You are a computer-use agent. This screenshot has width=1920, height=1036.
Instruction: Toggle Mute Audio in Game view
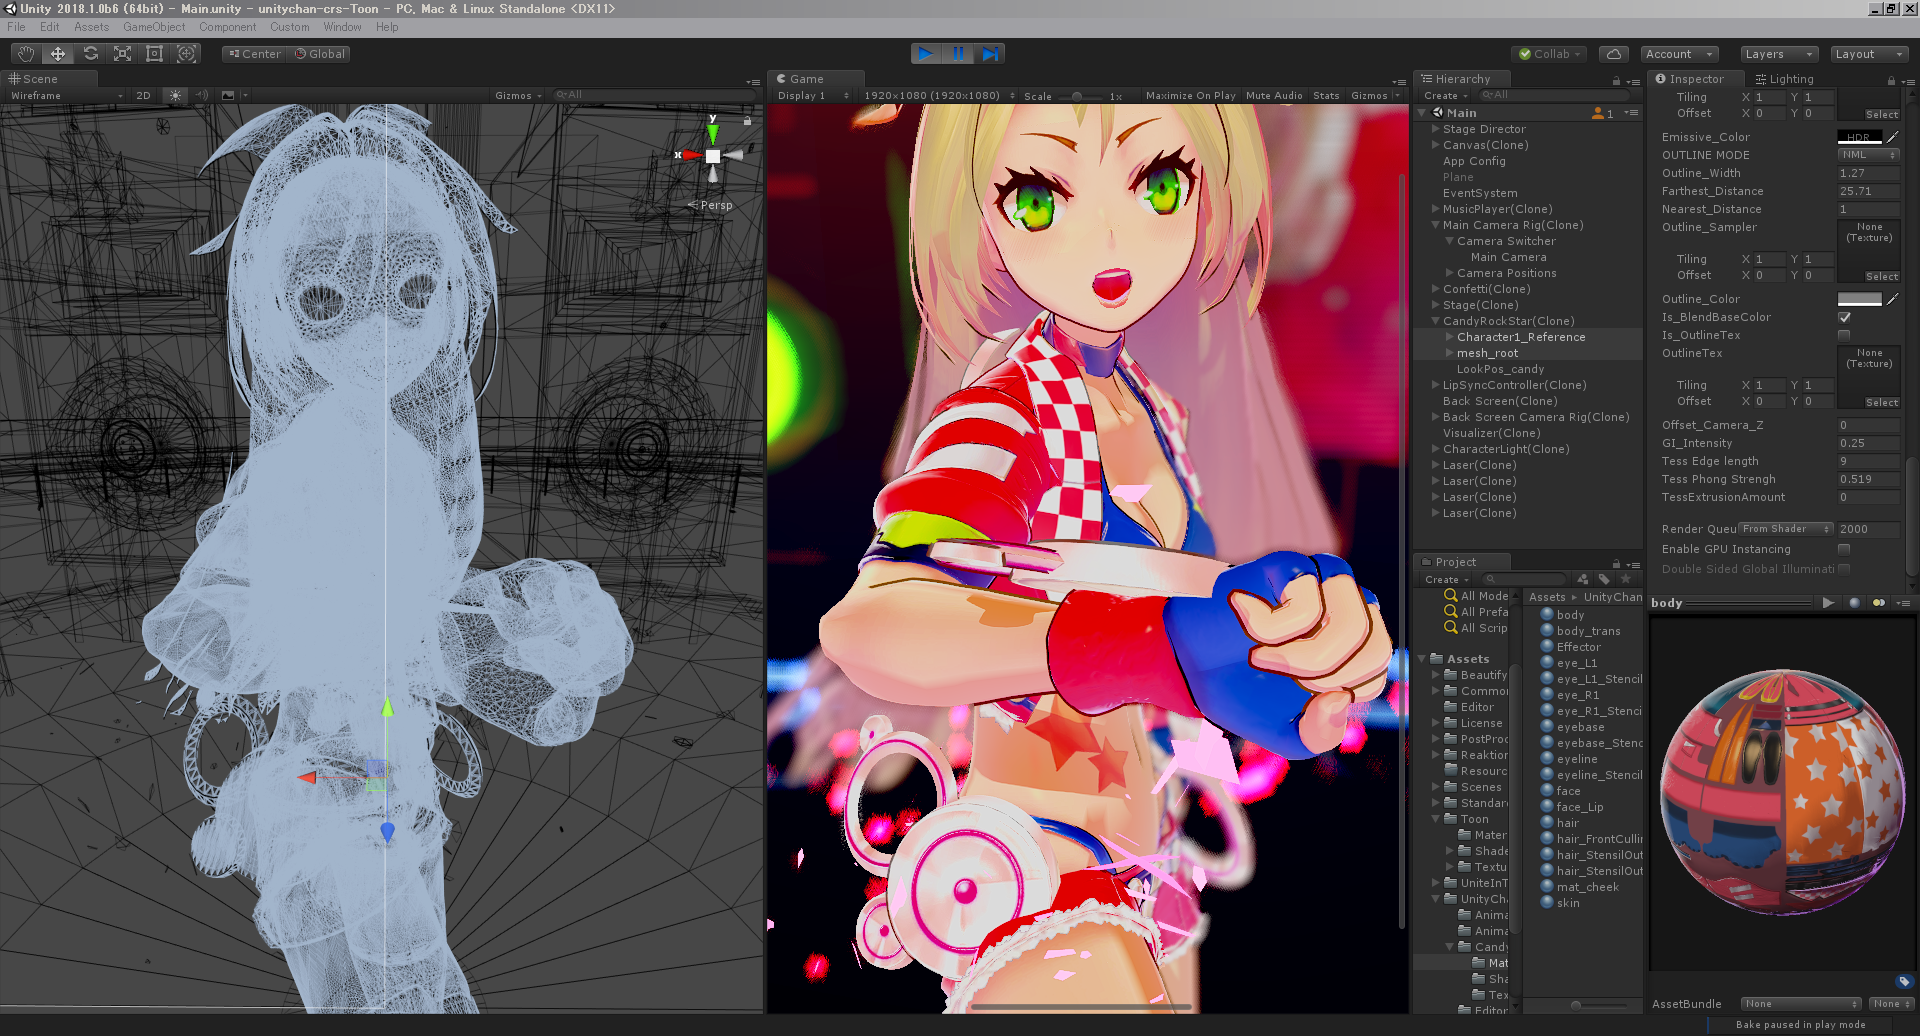[x=1274, y=96]
